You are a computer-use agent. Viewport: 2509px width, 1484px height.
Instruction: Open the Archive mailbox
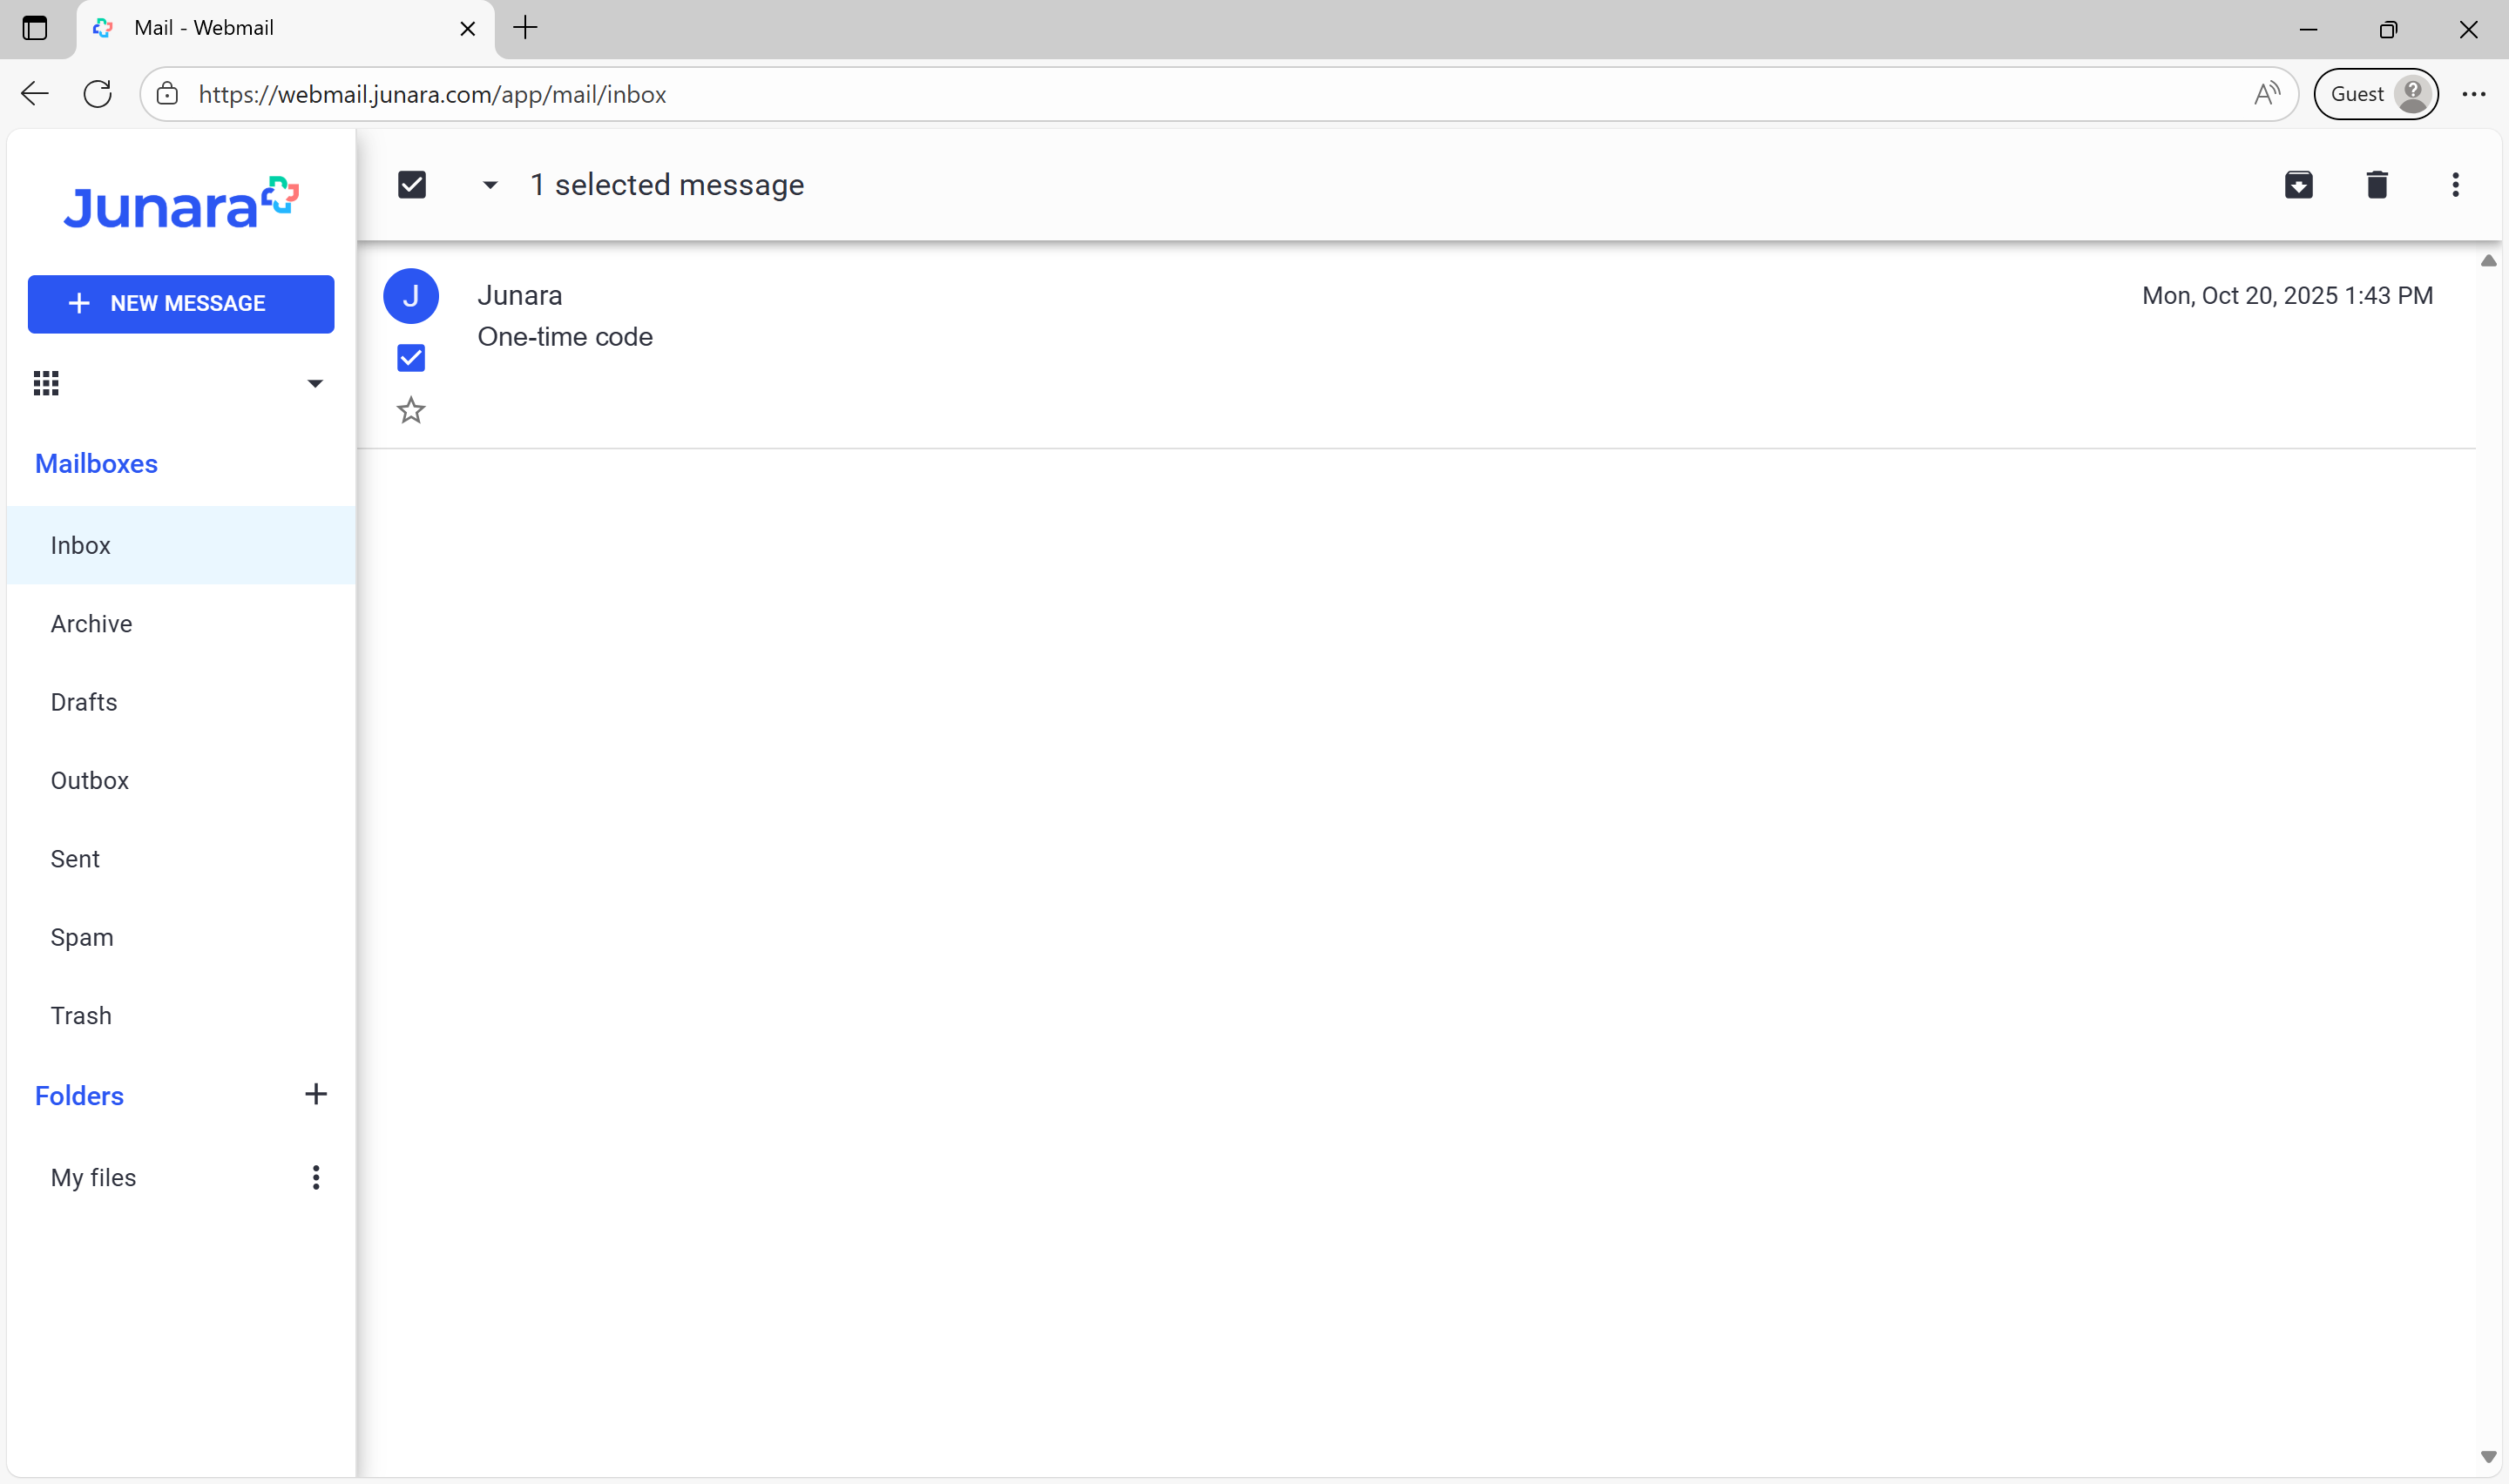coord(181,623)
